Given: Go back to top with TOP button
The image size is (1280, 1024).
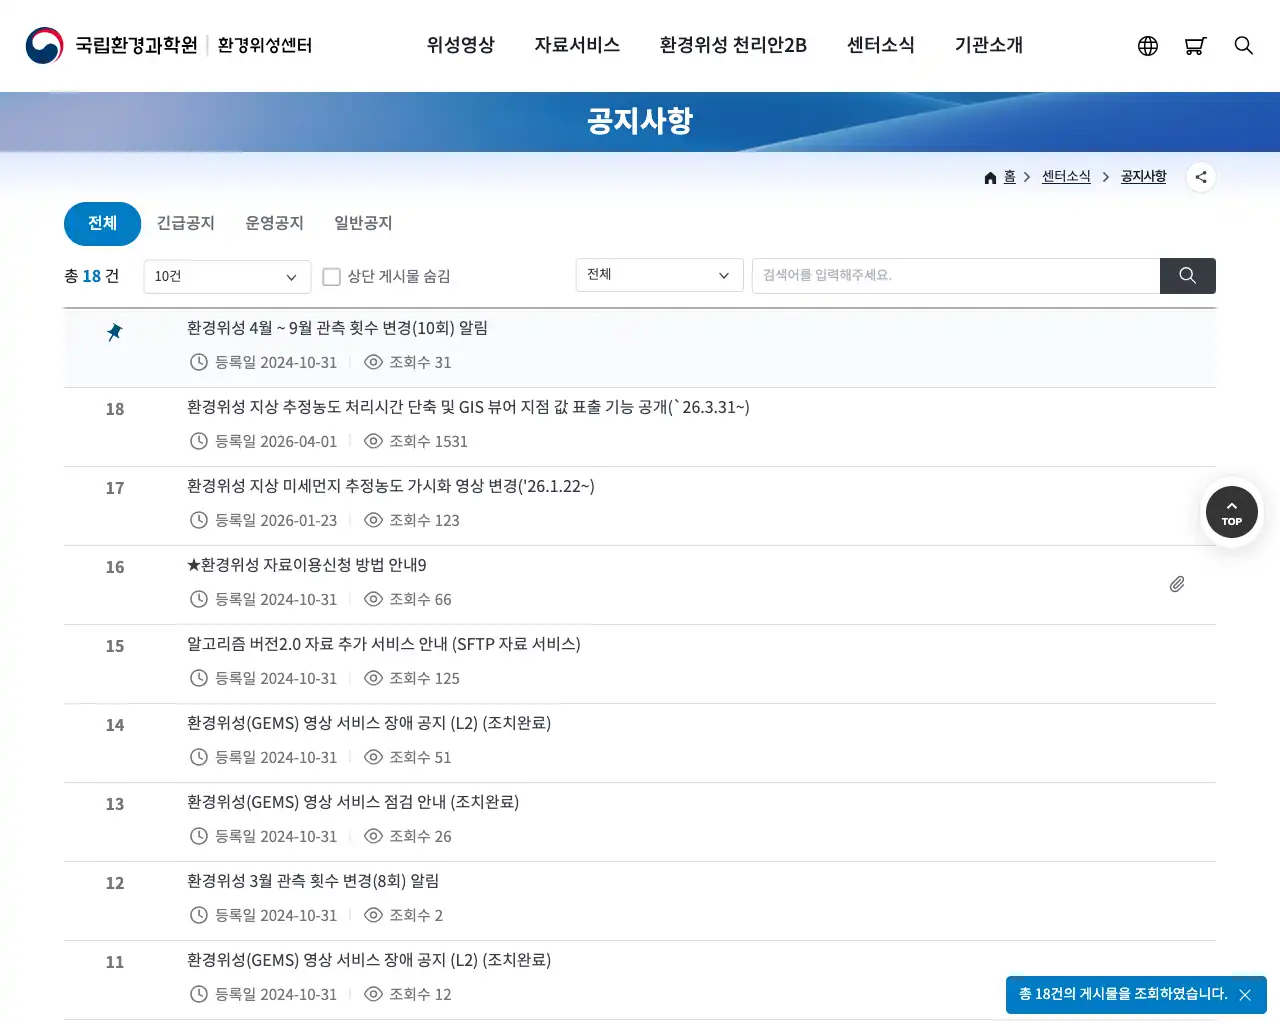Looking at the screenshot, I should (1232, 512).
